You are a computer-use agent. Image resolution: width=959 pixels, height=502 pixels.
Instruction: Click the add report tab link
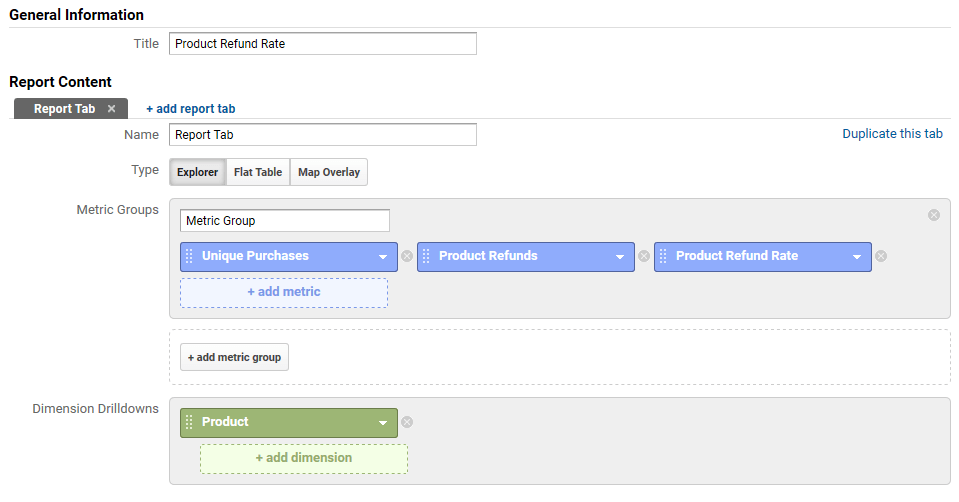pyautogui.click(x=190, y=109)
